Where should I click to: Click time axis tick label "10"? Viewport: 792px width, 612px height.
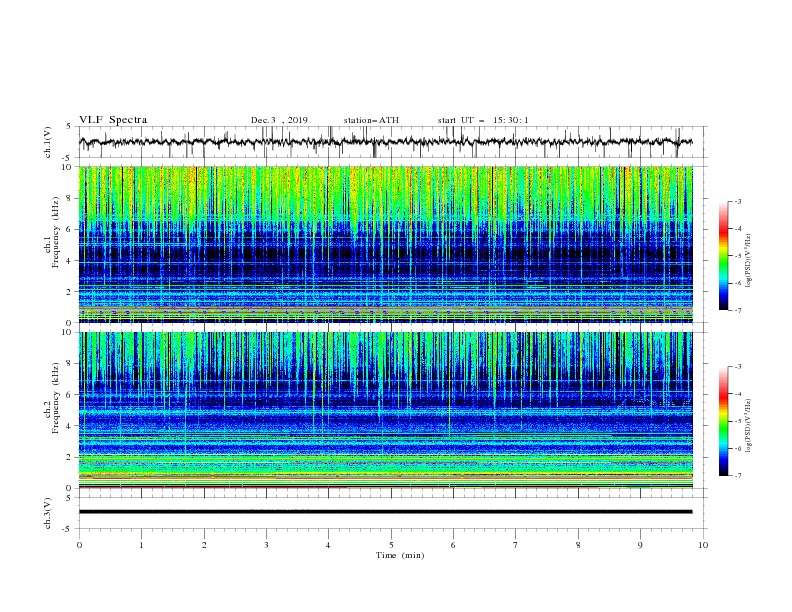[703, 545]
